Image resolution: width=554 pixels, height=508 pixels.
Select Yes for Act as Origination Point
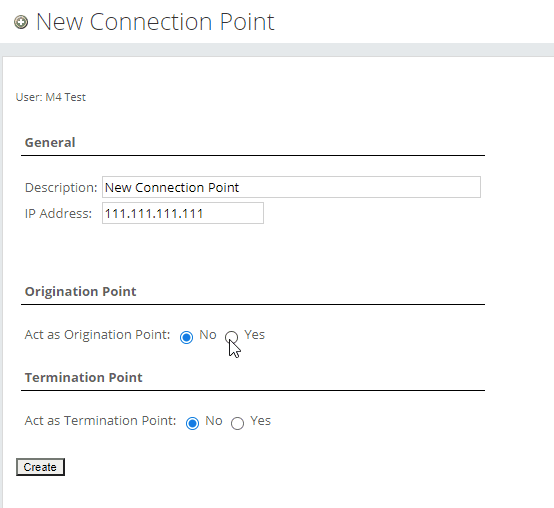[x=231, y=337]
